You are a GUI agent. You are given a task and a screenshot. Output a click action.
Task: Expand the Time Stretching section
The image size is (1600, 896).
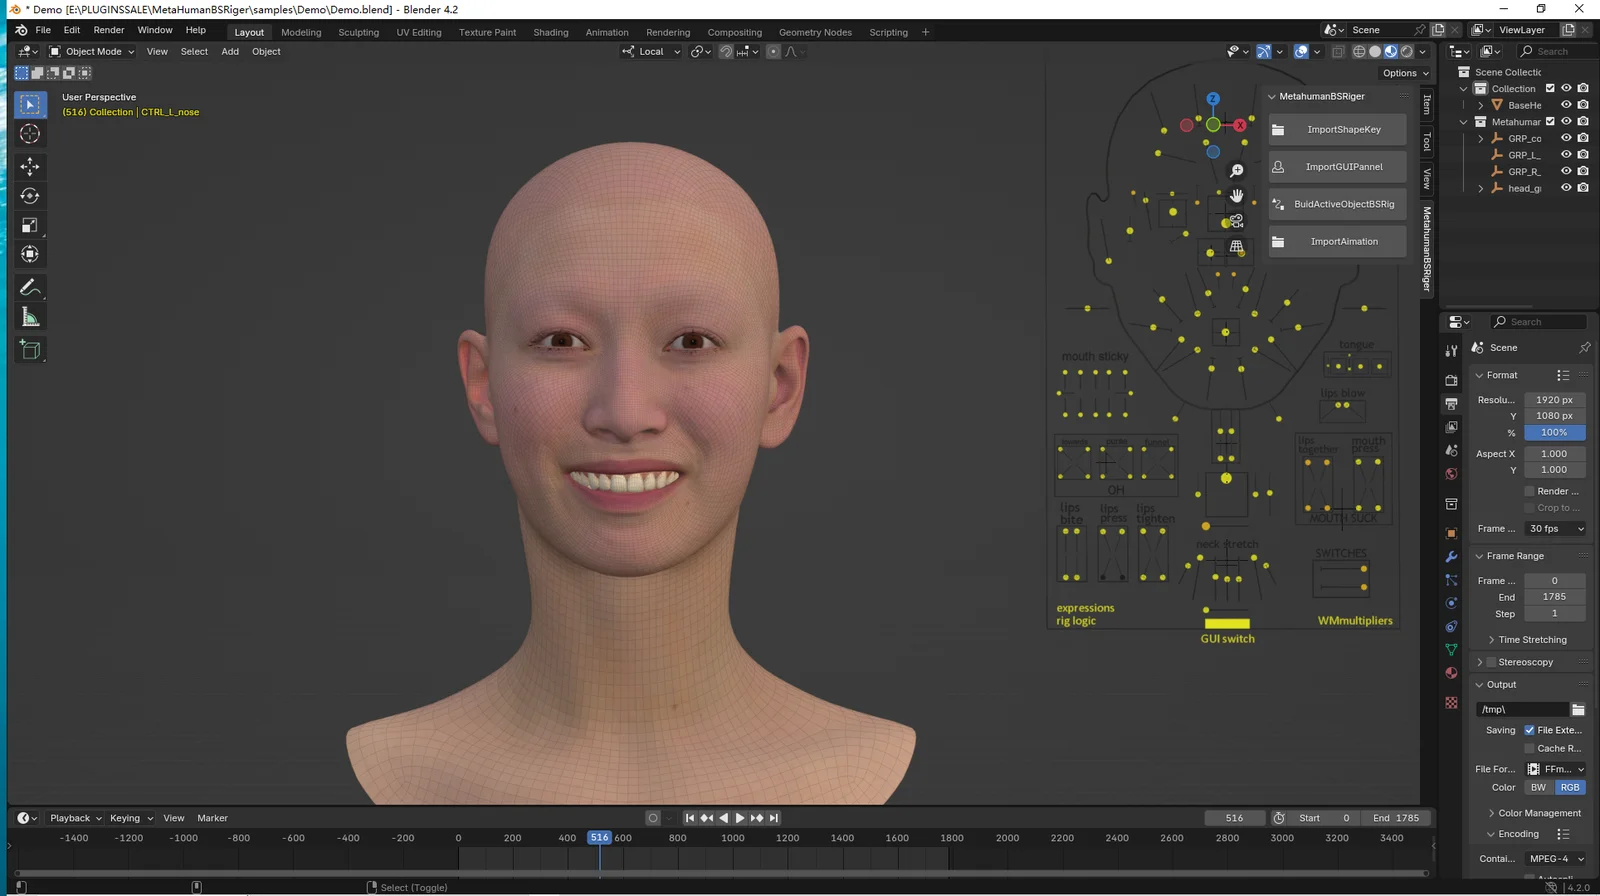coord(1531,640)
